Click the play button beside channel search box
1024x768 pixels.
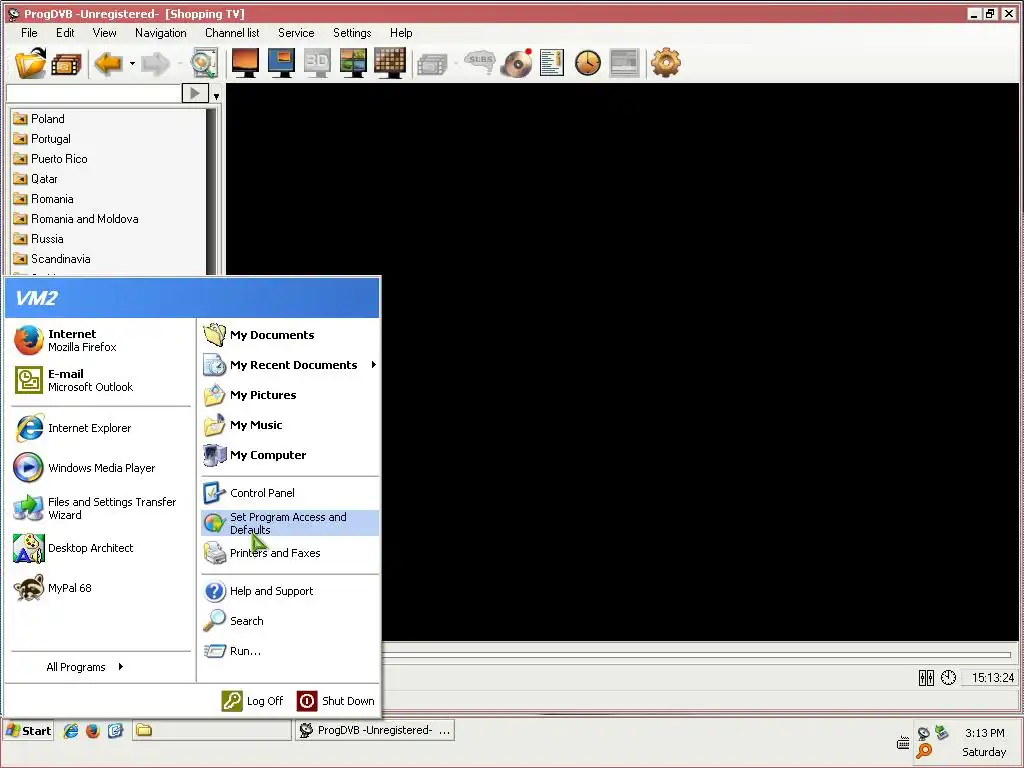coord(195,93)
